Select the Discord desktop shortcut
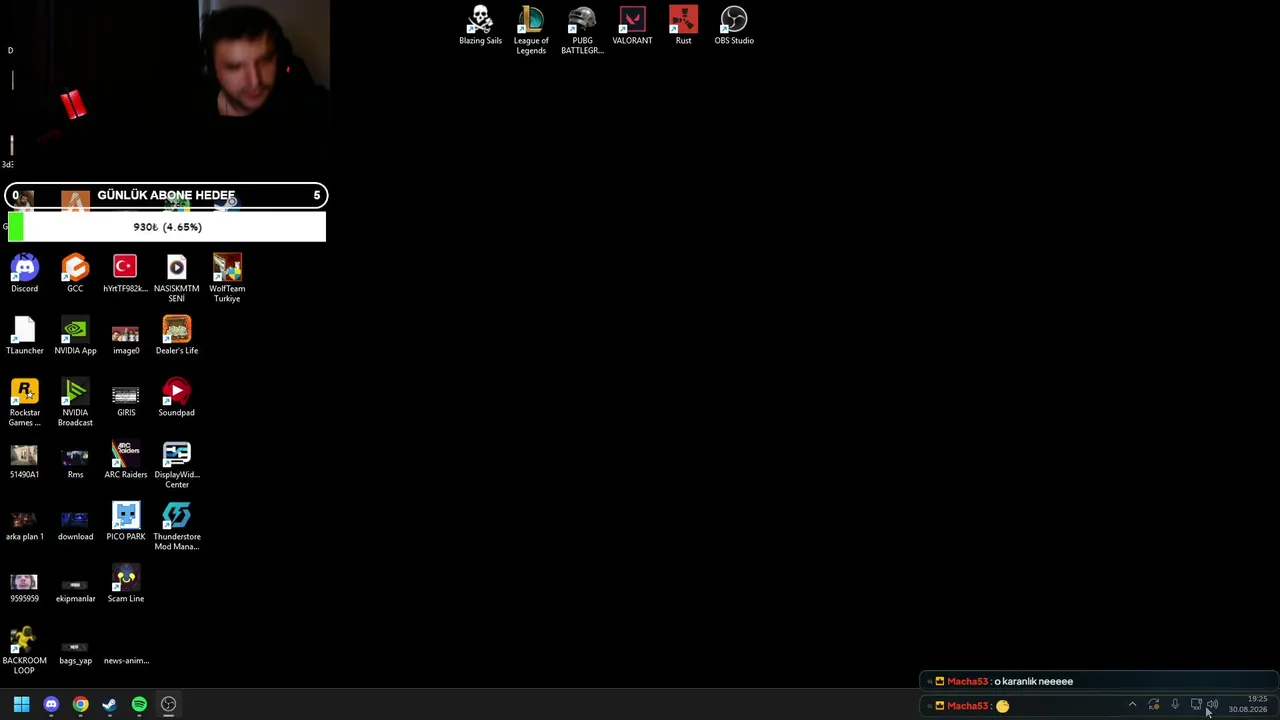The height and width of the screenshot is (720, 1280). coord(25,274)
